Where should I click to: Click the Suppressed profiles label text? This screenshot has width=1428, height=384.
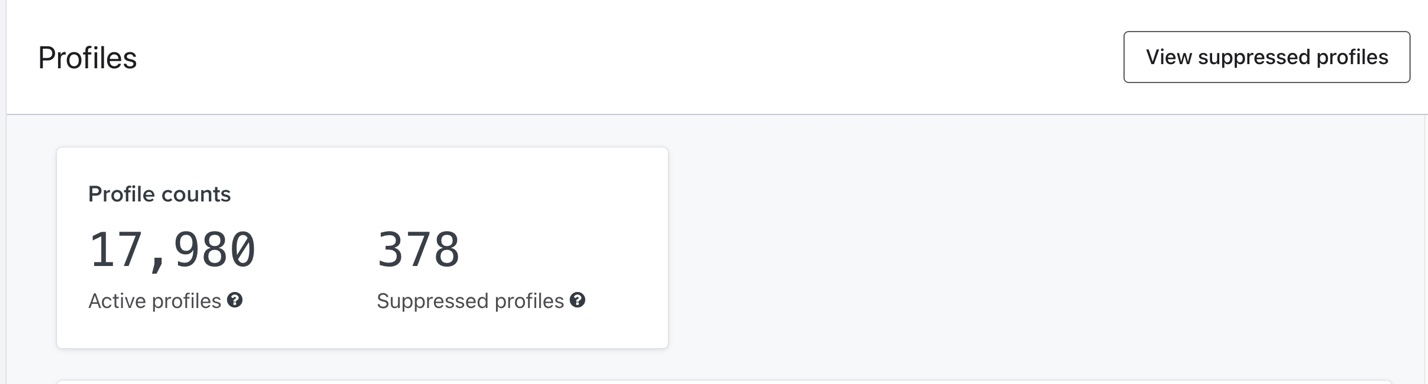tap(470, 301)
